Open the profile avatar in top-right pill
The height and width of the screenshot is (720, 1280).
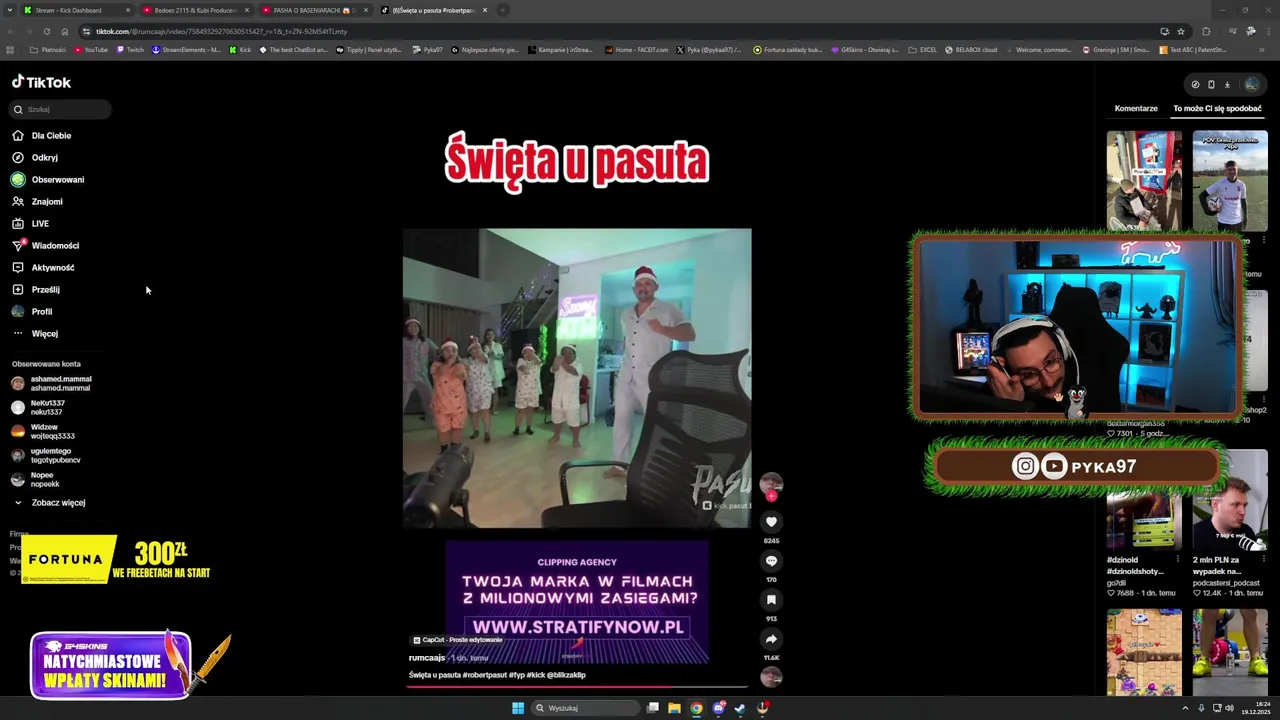click(x=1251, y=84)
